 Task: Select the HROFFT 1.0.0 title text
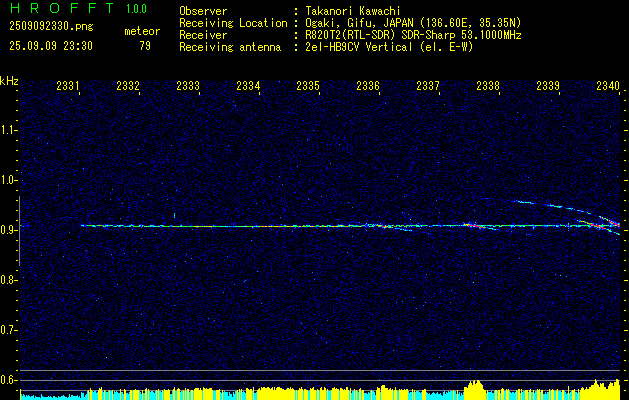(78, 8)
